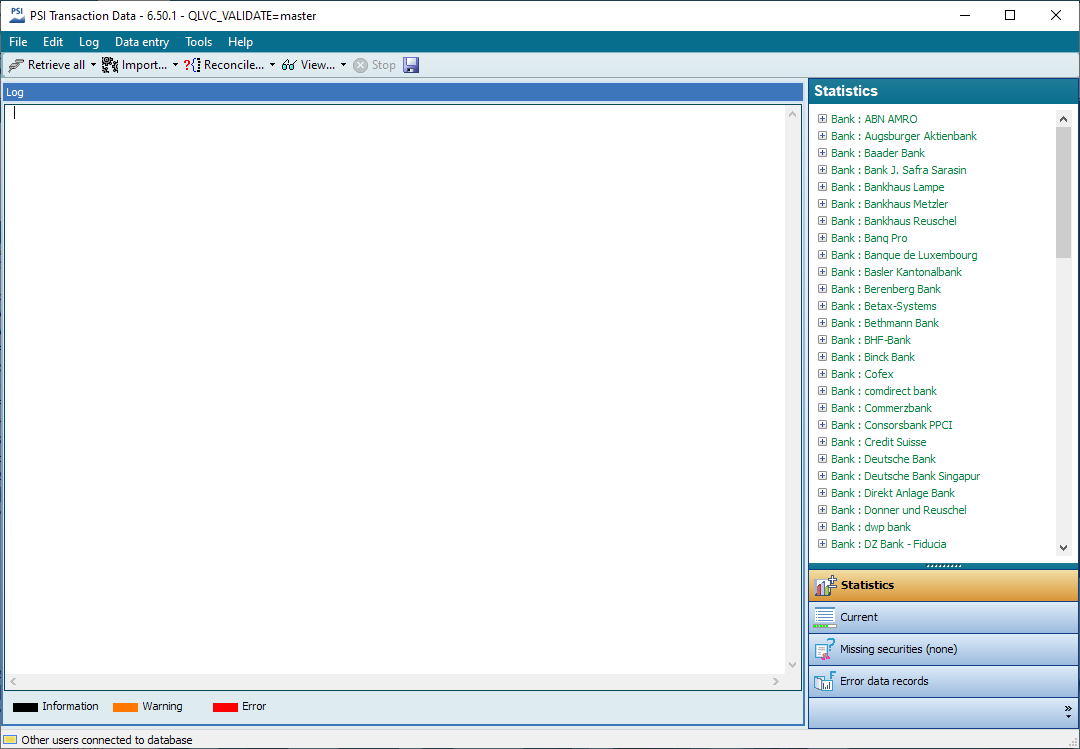Switch to the Current panel

pyautogui.click(x=858, y=617)
